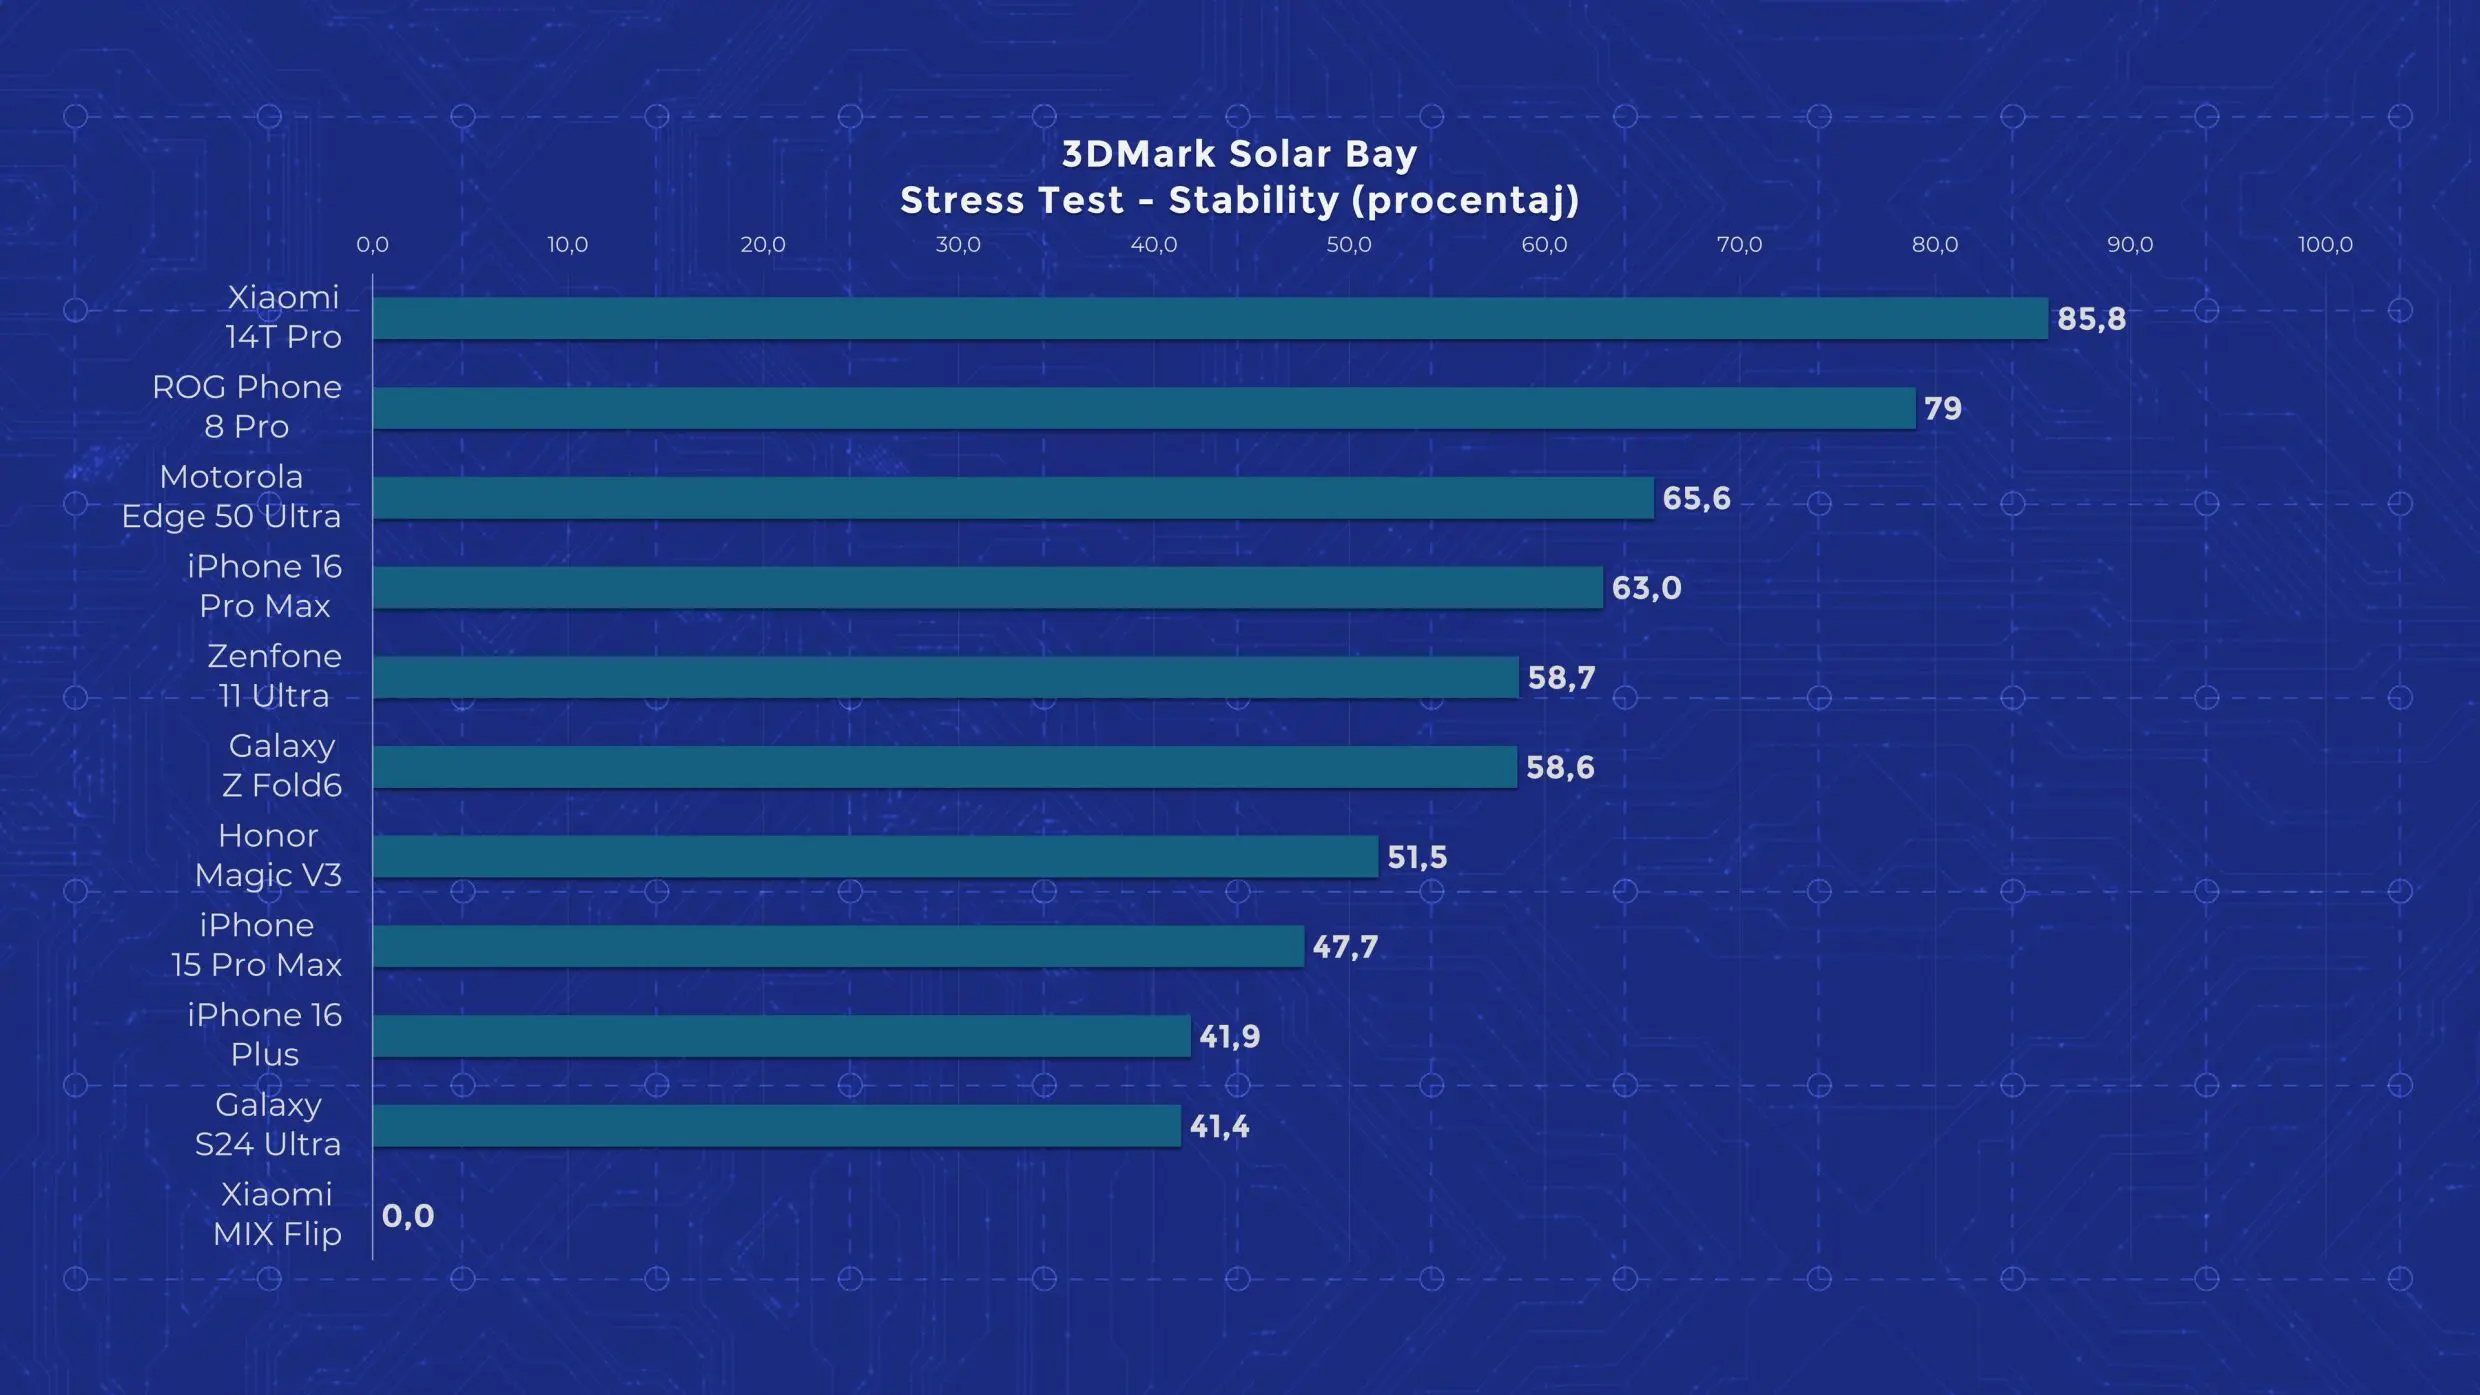Click the axis tick label '40,0'
This screenshot has height=1395, width=2480.
click(x=1153, y=245)
